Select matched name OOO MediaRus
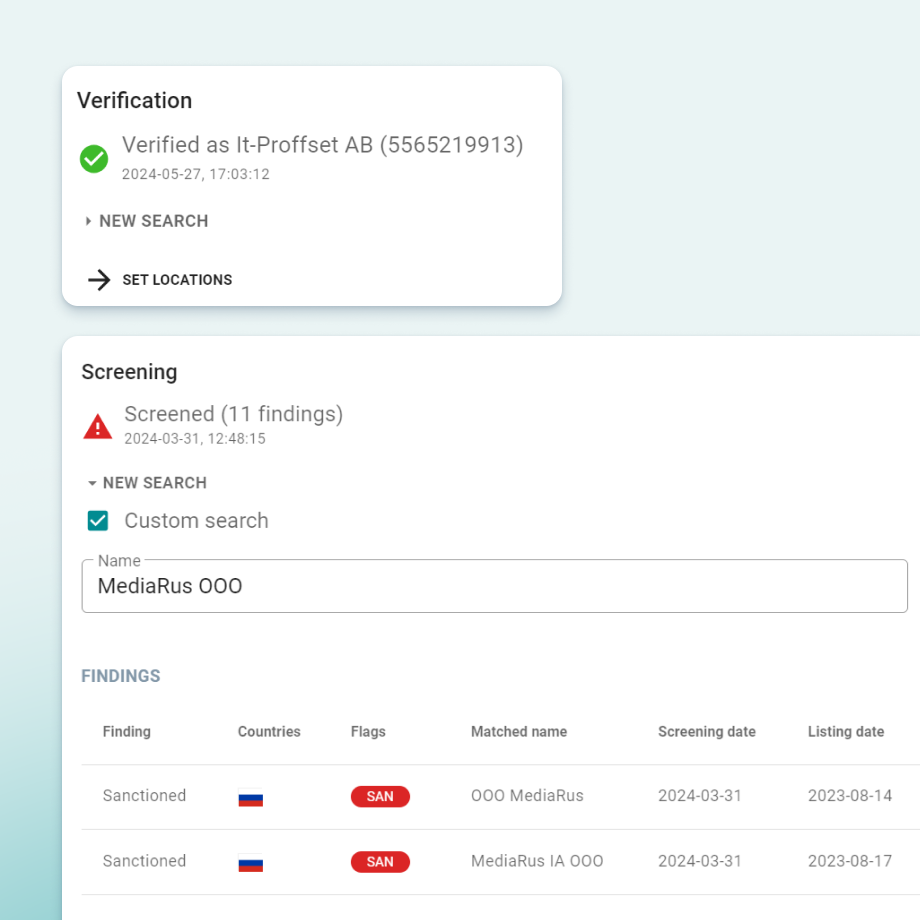Viewport: 920px width, 920px height. pyautogui.click(x=527, y=796)
